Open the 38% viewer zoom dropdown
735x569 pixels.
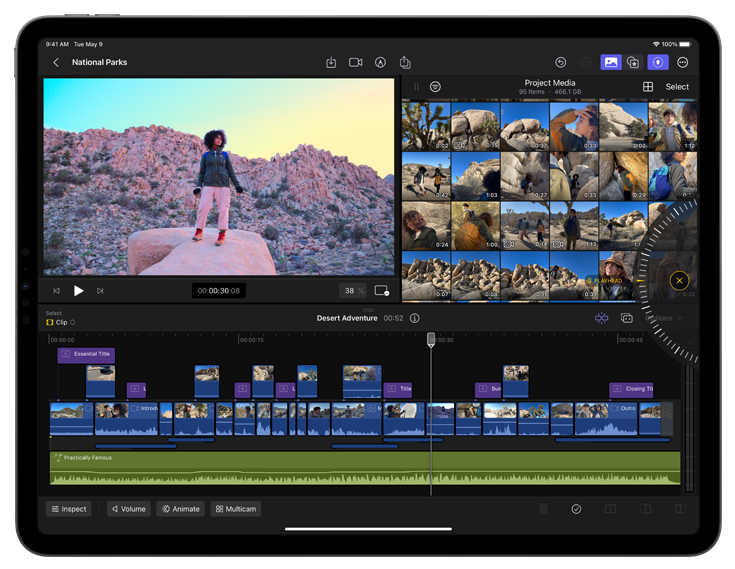tap(352, 291)
